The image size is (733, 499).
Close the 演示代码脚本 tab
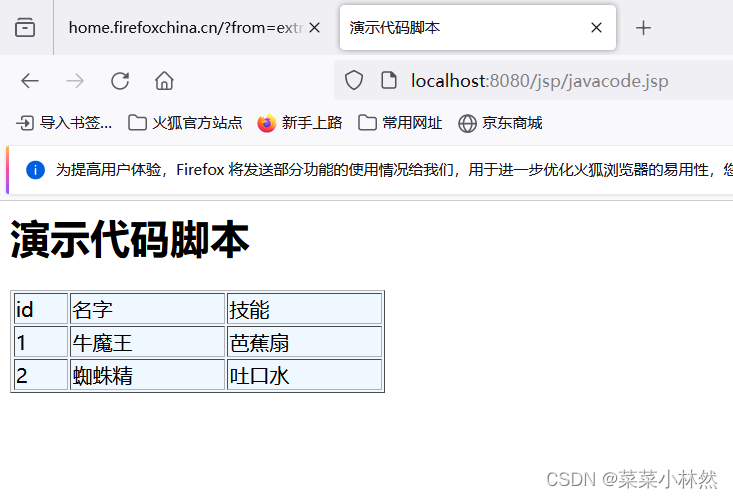tap(596, 28)
